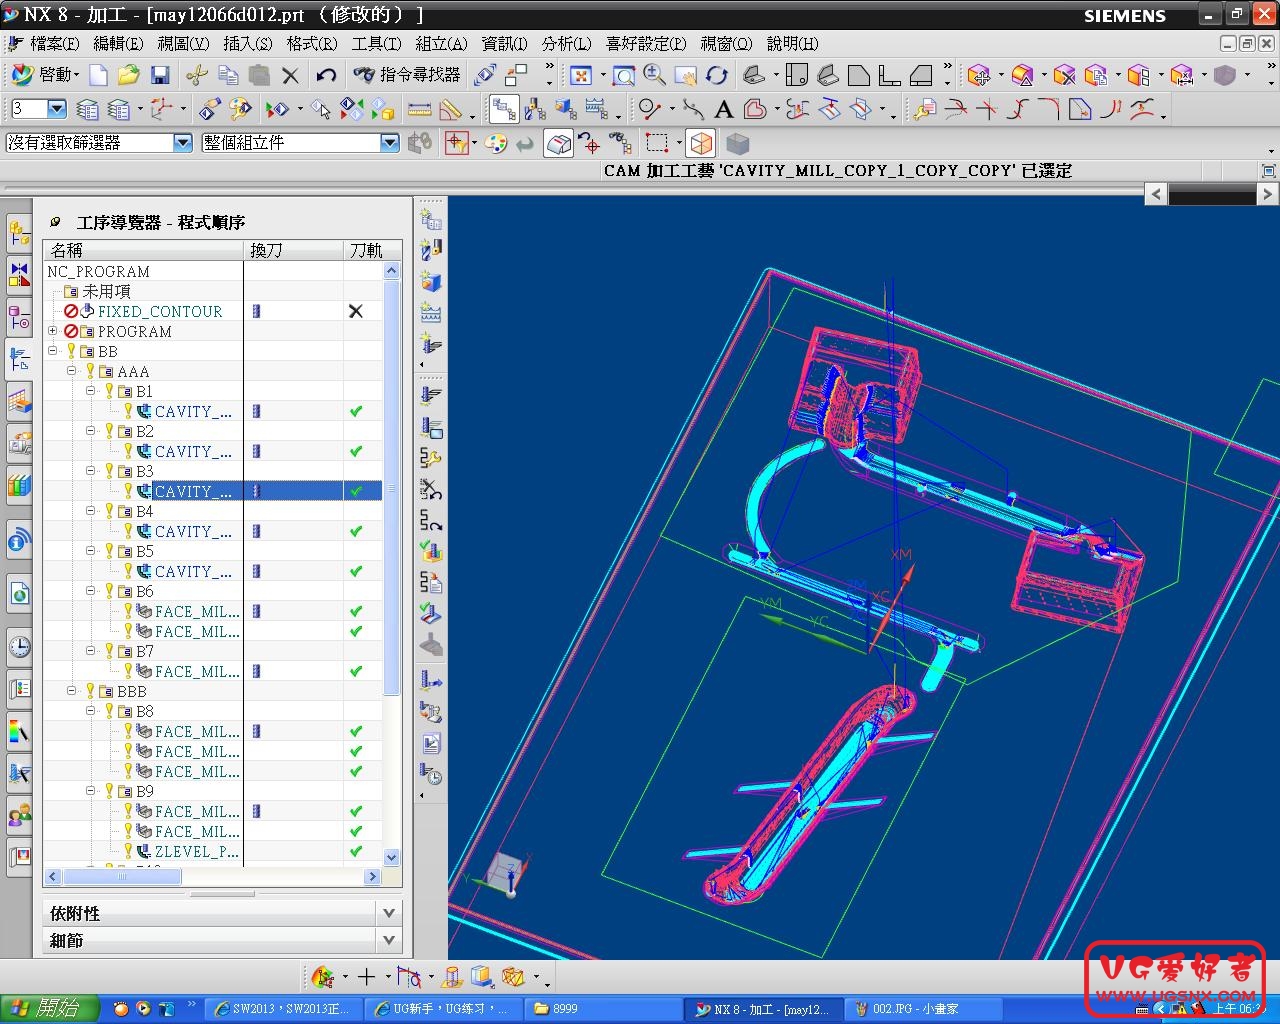
Task: Switch to 8999 folder taskbar window
Action: coord(603,1009)
